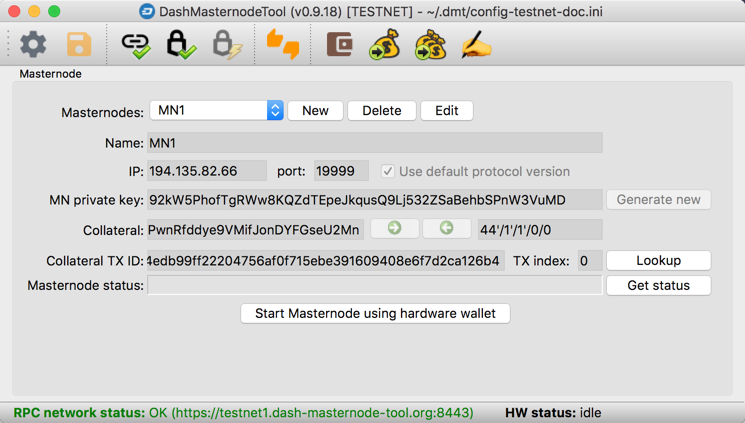Transfer funds from all masternodes icon

coord(430,44)
